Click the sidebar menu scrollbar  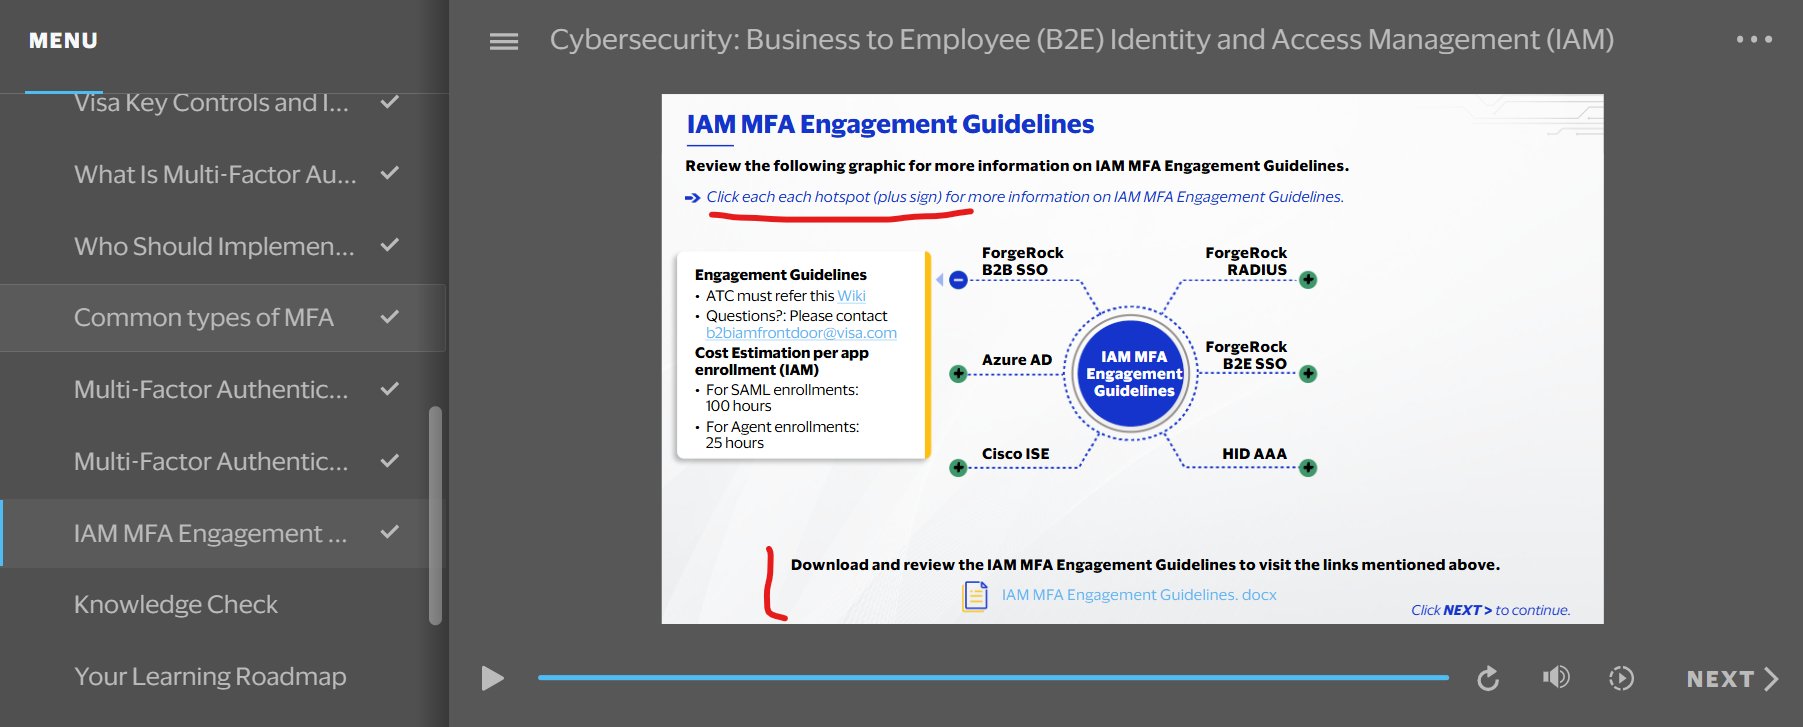tap(435, 515)
